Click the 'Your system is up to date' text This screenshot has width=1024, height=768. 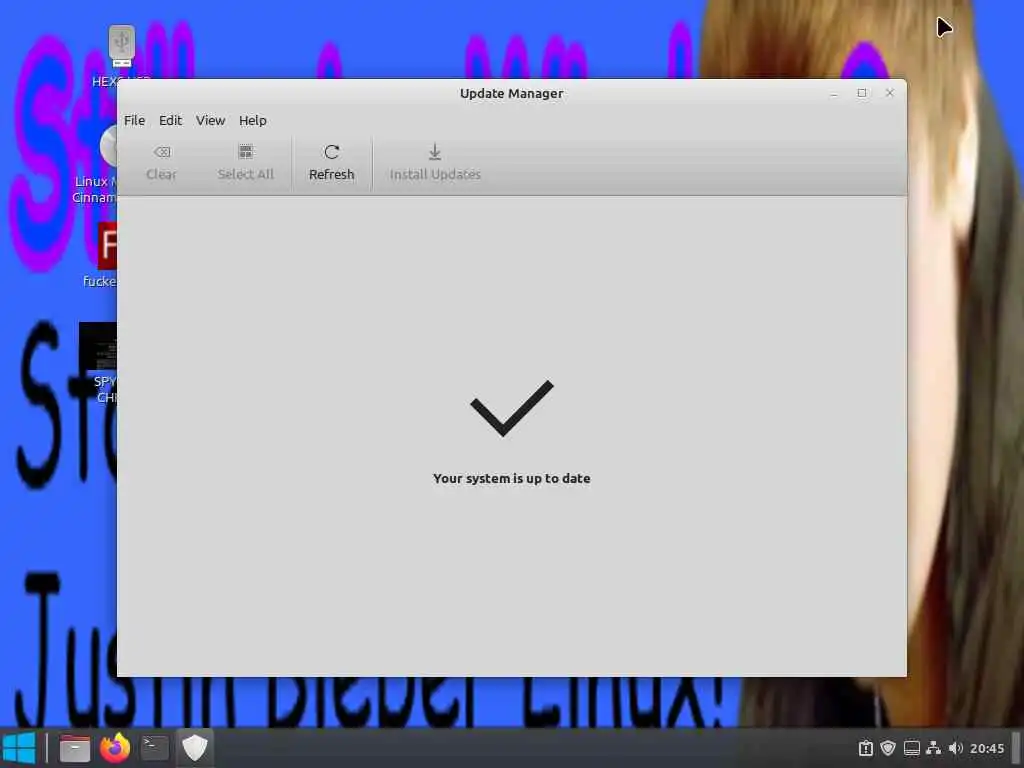coord(511,479)
